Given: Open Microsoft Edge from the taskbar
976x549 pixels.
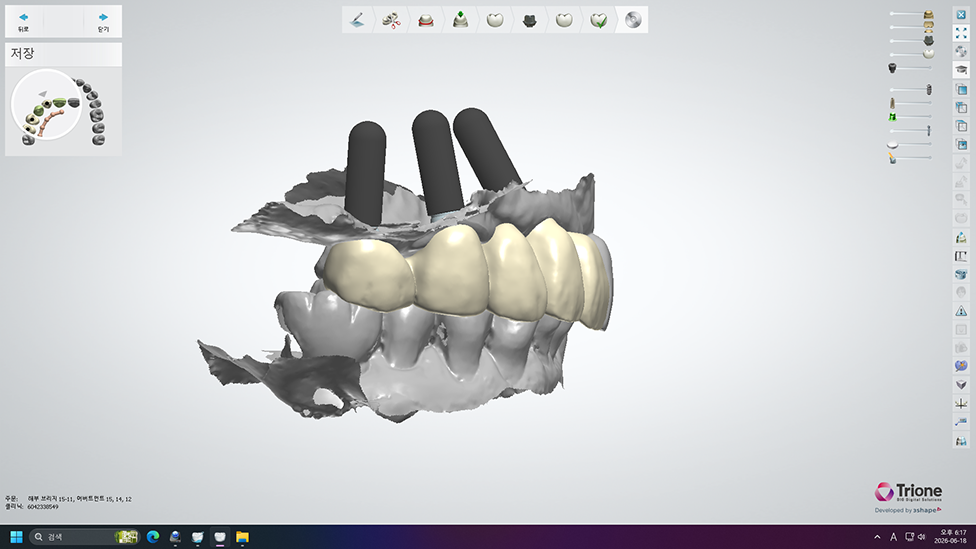Looking at the screenshot, I should tap(152, 537).
